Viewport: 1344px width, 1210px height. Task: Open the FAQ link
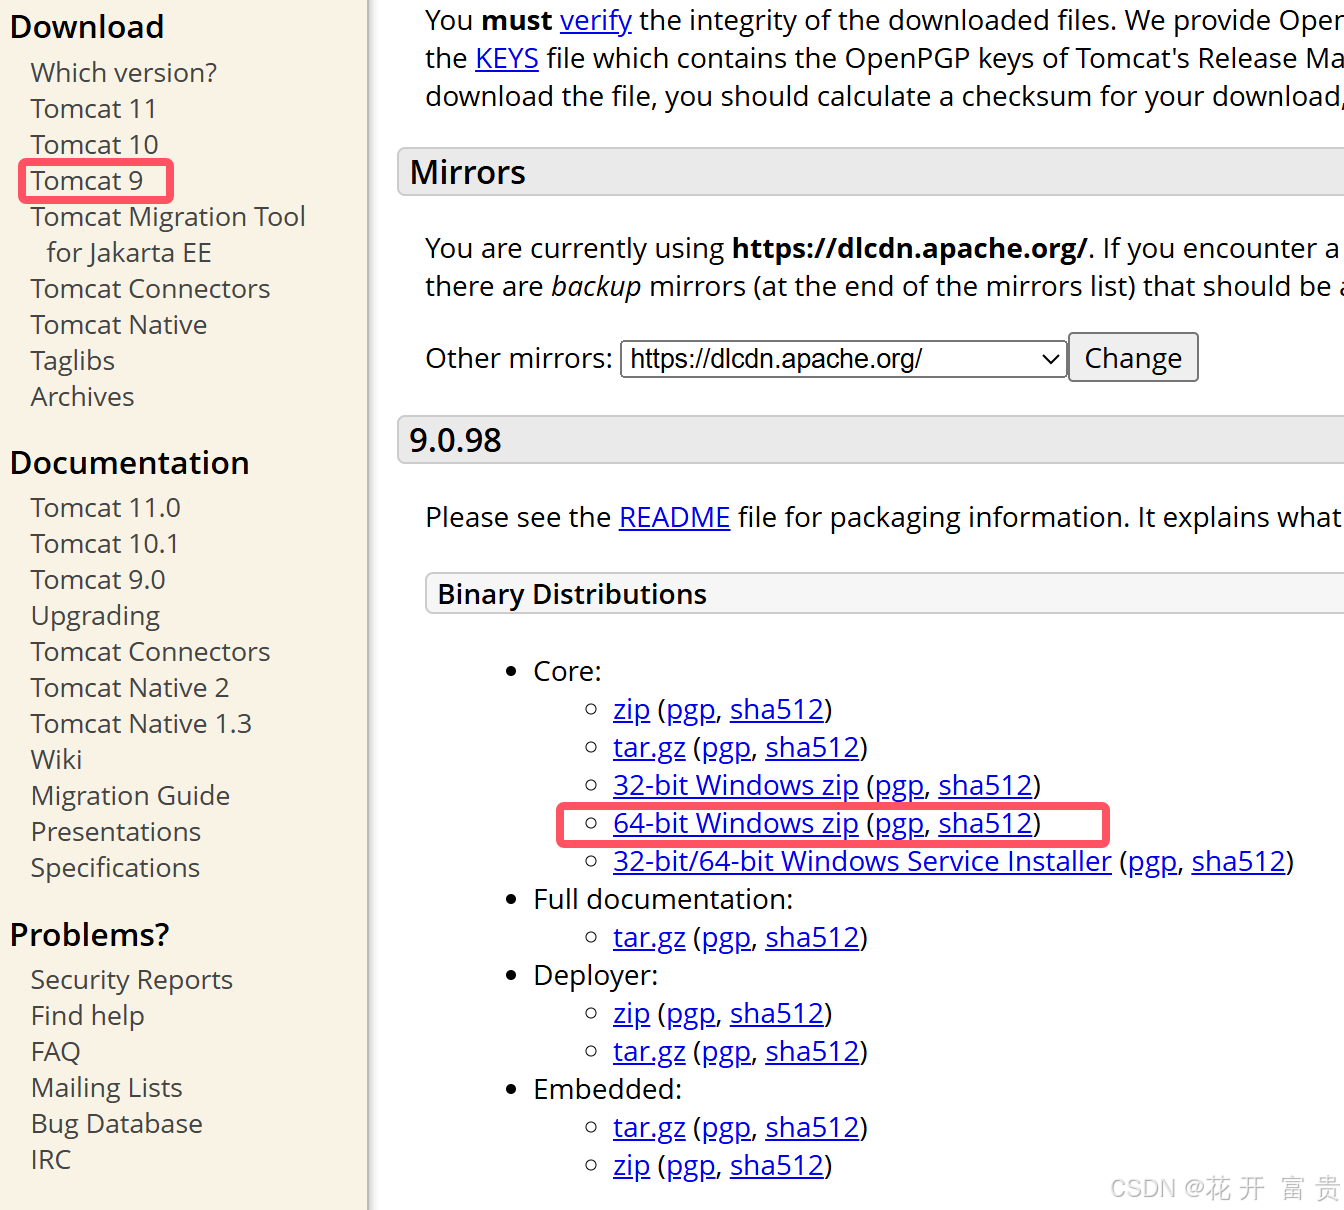pos(56,1052)
